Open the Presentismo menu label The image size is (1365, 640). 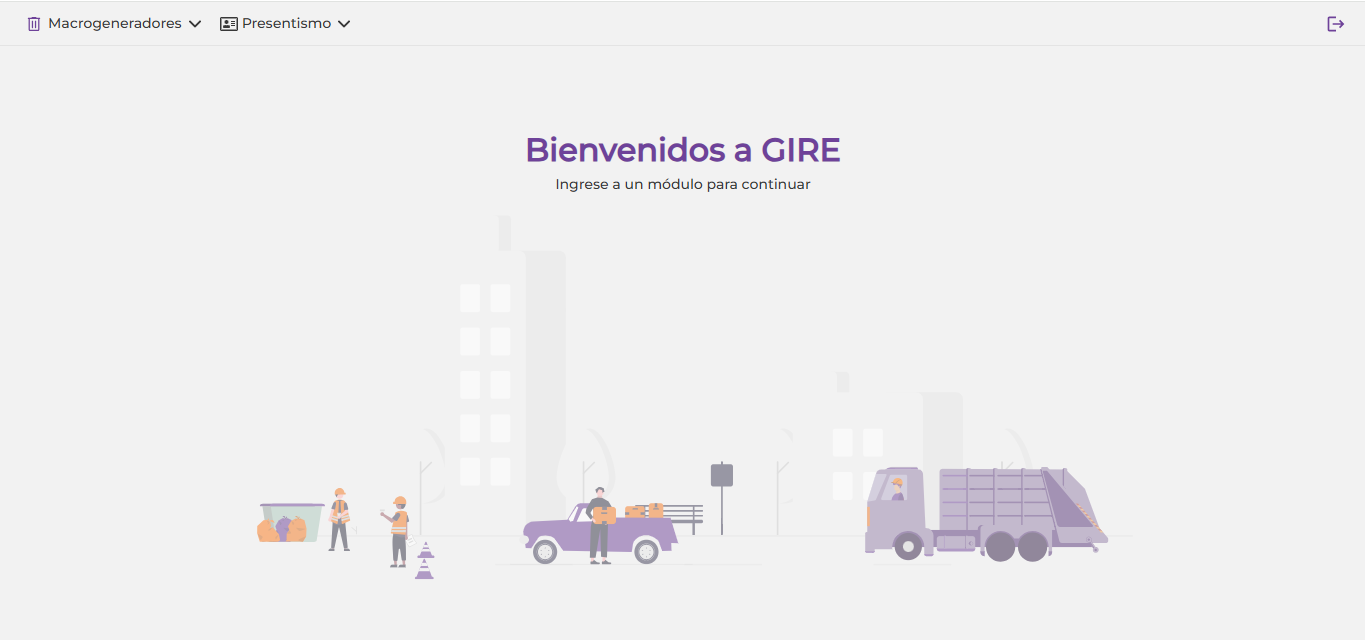[x=286, y=23]
